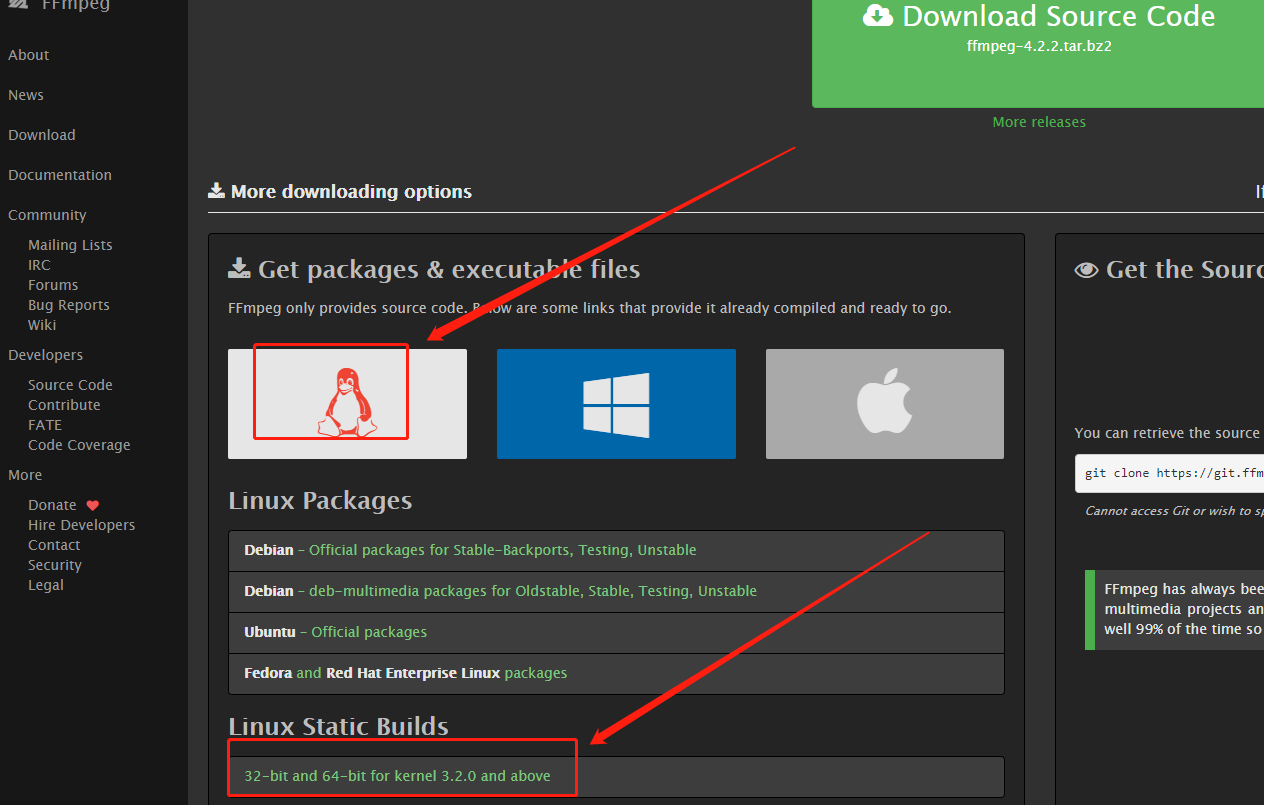The image size is (1264, 805).
Task: Open Debian Official packages link
Action: click(x=503, y=550)
